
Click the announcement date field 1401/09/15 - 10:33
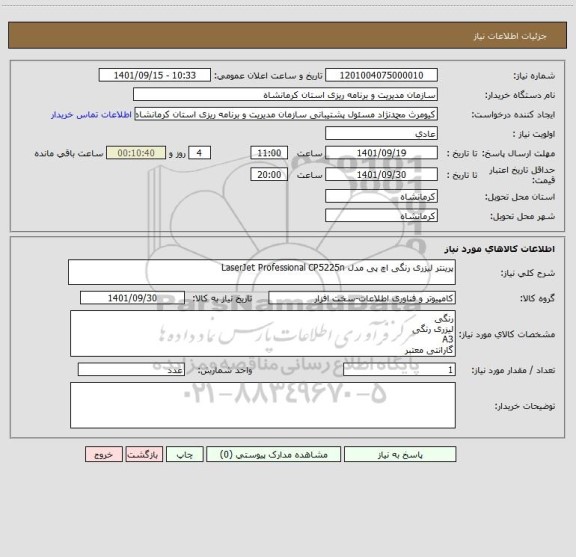tap(155, 75)
